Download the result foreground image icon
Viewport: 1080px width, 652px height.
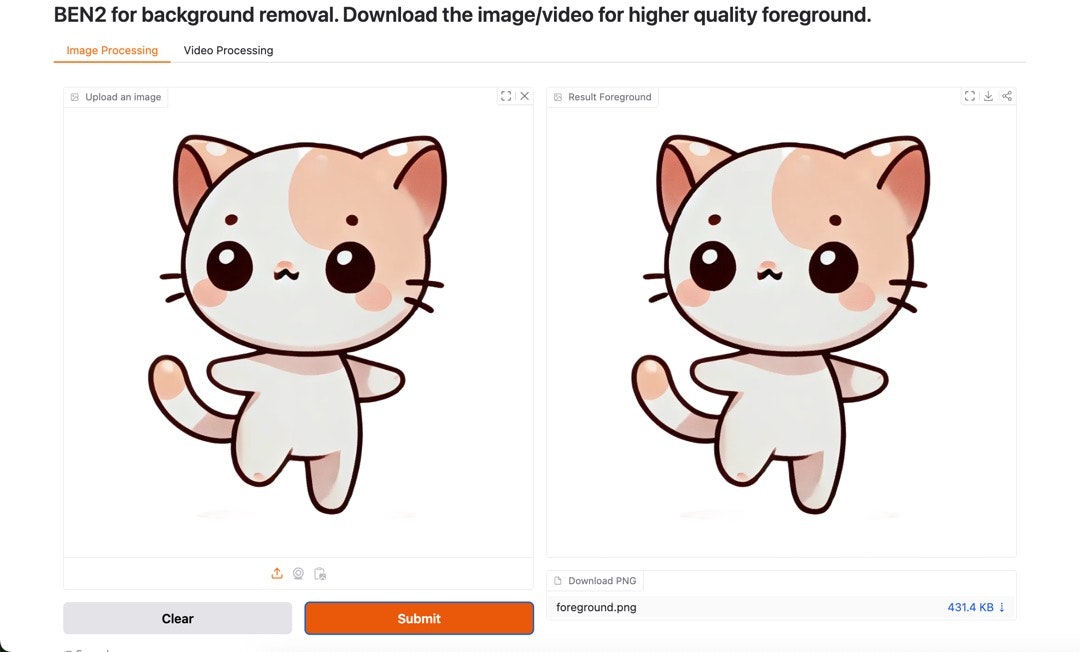pyautogui.click(x=988, y=96)
